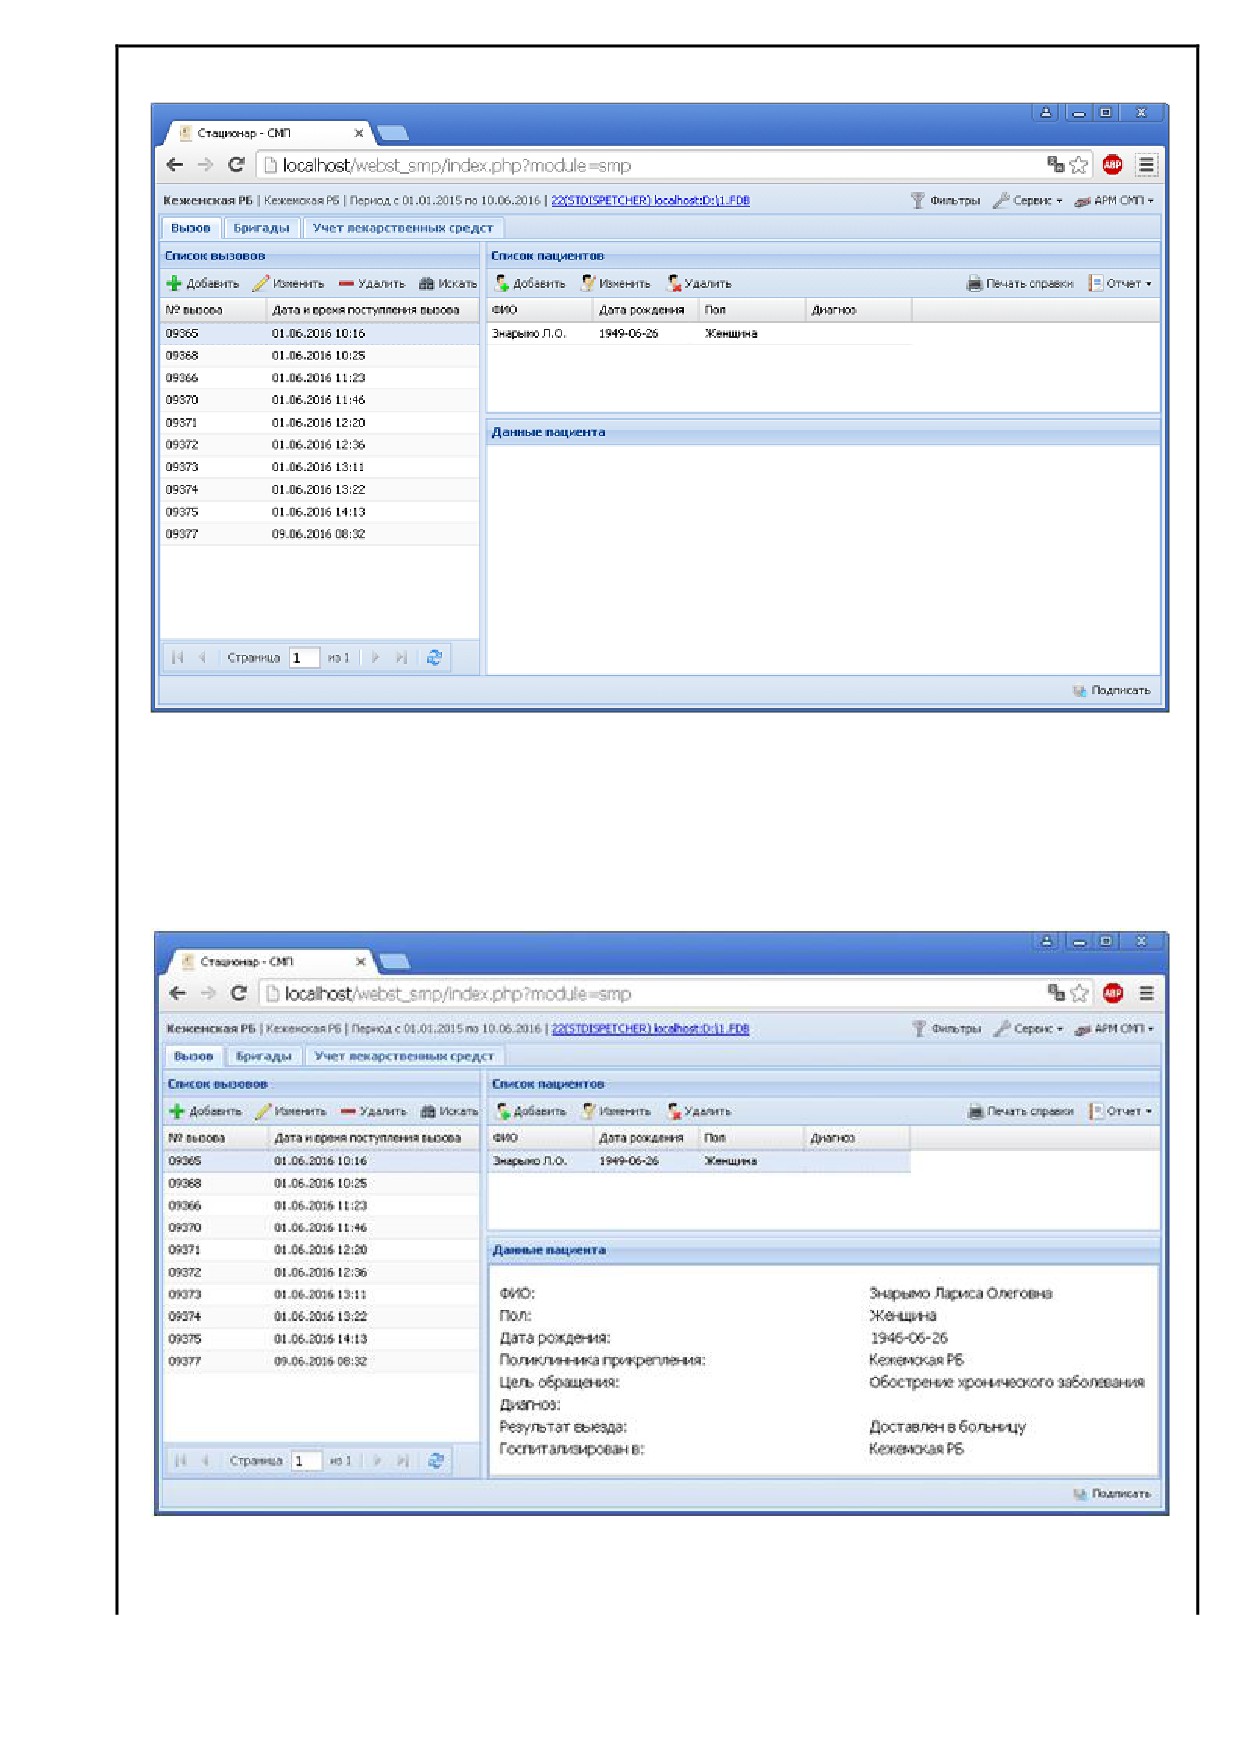Click the STDISPETCHER link in lower window
Image resolution: width=1239 pixels, height=1752 pixels.
tap(651, 1028)
